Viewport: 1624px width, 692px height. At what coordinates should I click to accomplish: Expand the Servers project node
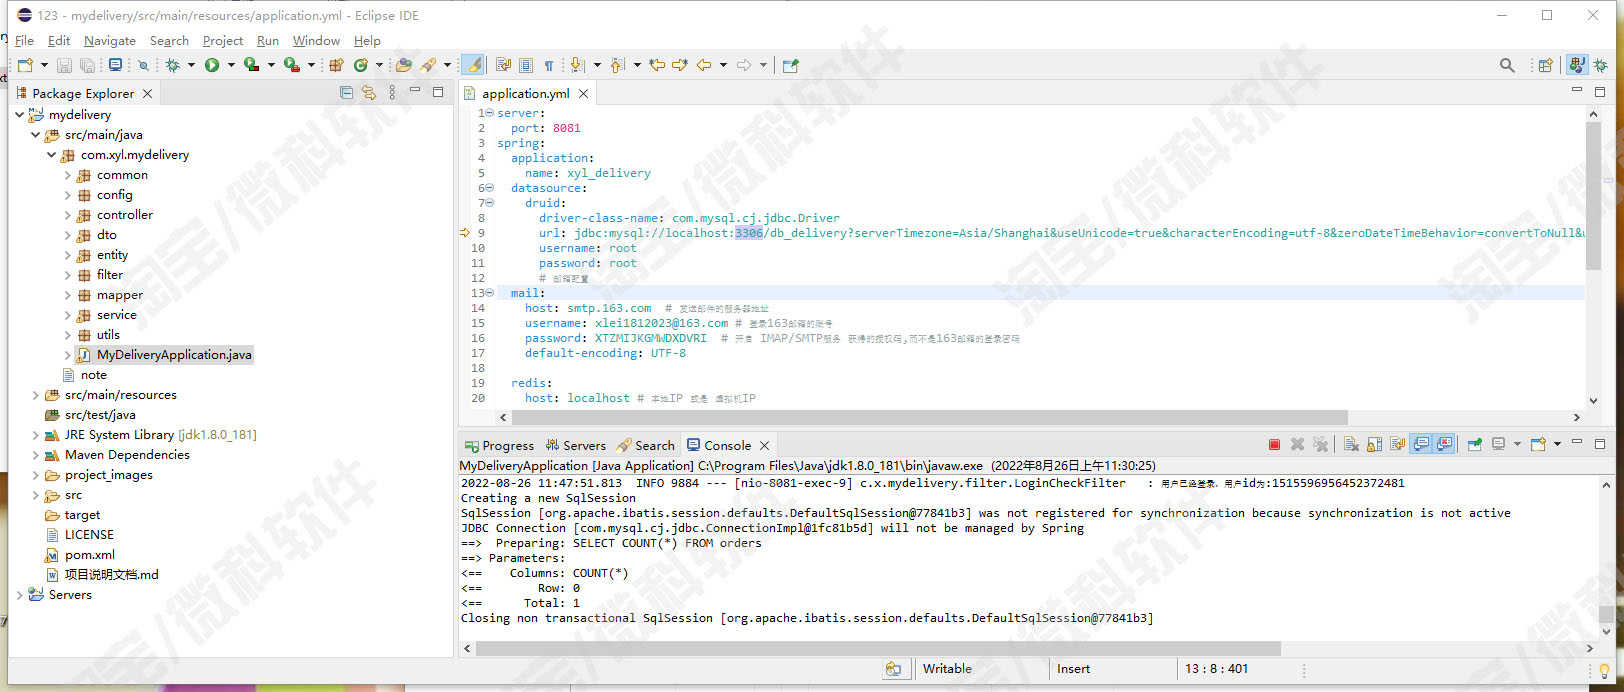[19, 595]
